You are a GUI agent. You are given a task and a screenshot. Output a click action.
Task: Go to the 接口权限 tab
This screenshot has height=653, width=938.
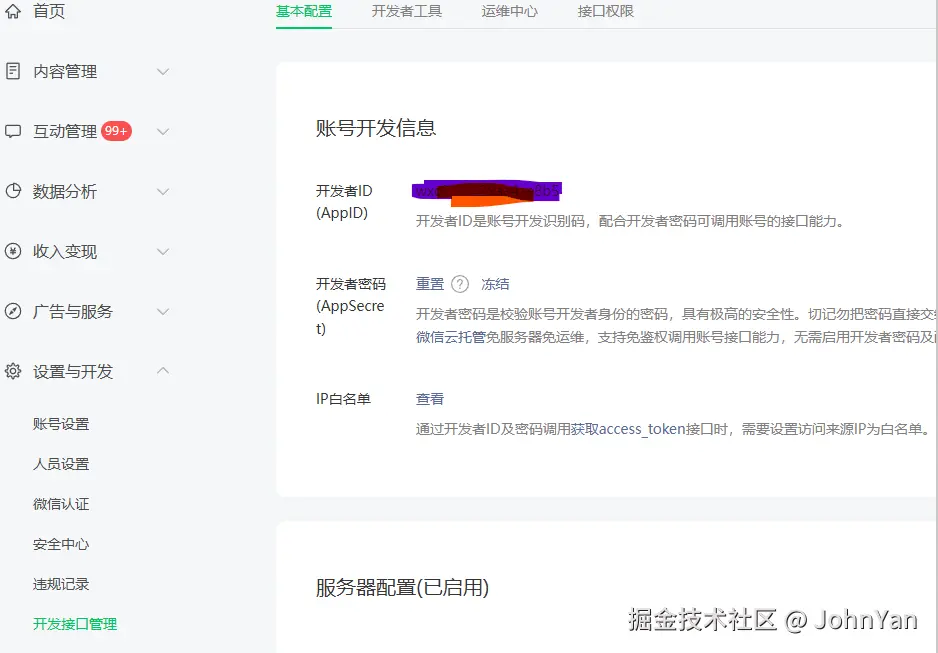[605, 11]
